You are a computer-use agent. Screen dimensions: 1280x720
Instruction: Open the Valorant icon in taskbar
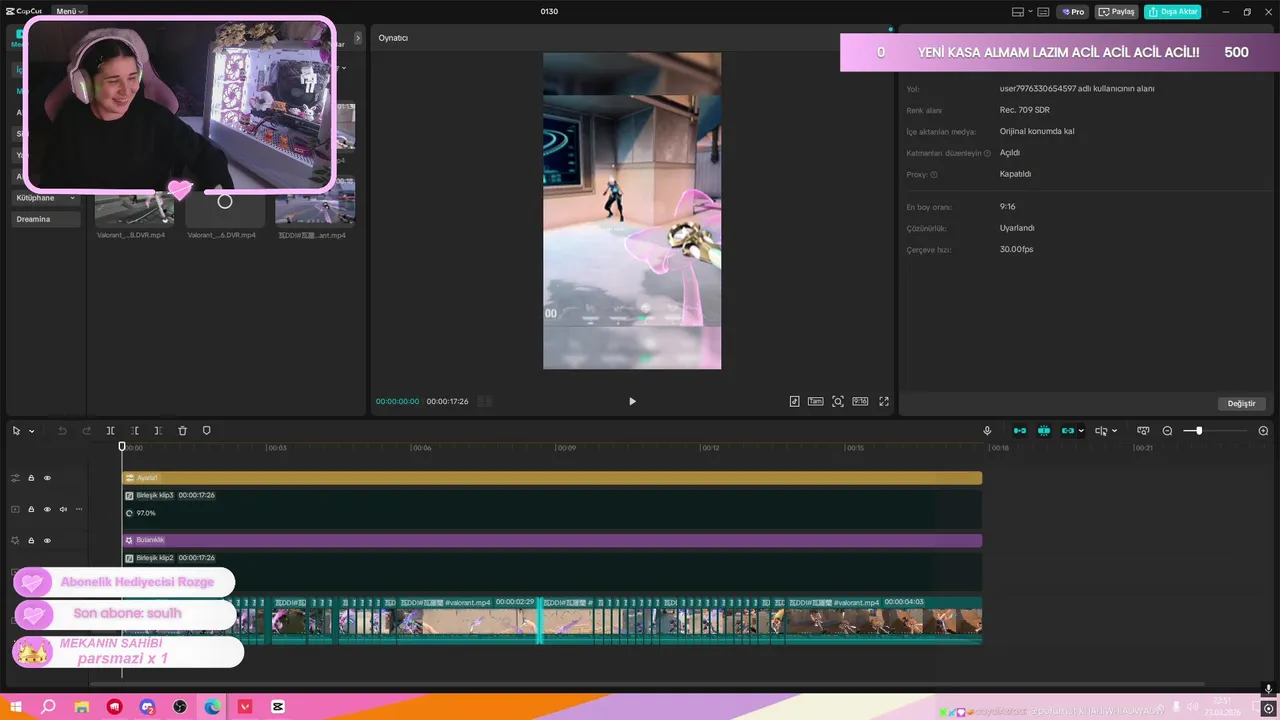click(x=245, y=707)
